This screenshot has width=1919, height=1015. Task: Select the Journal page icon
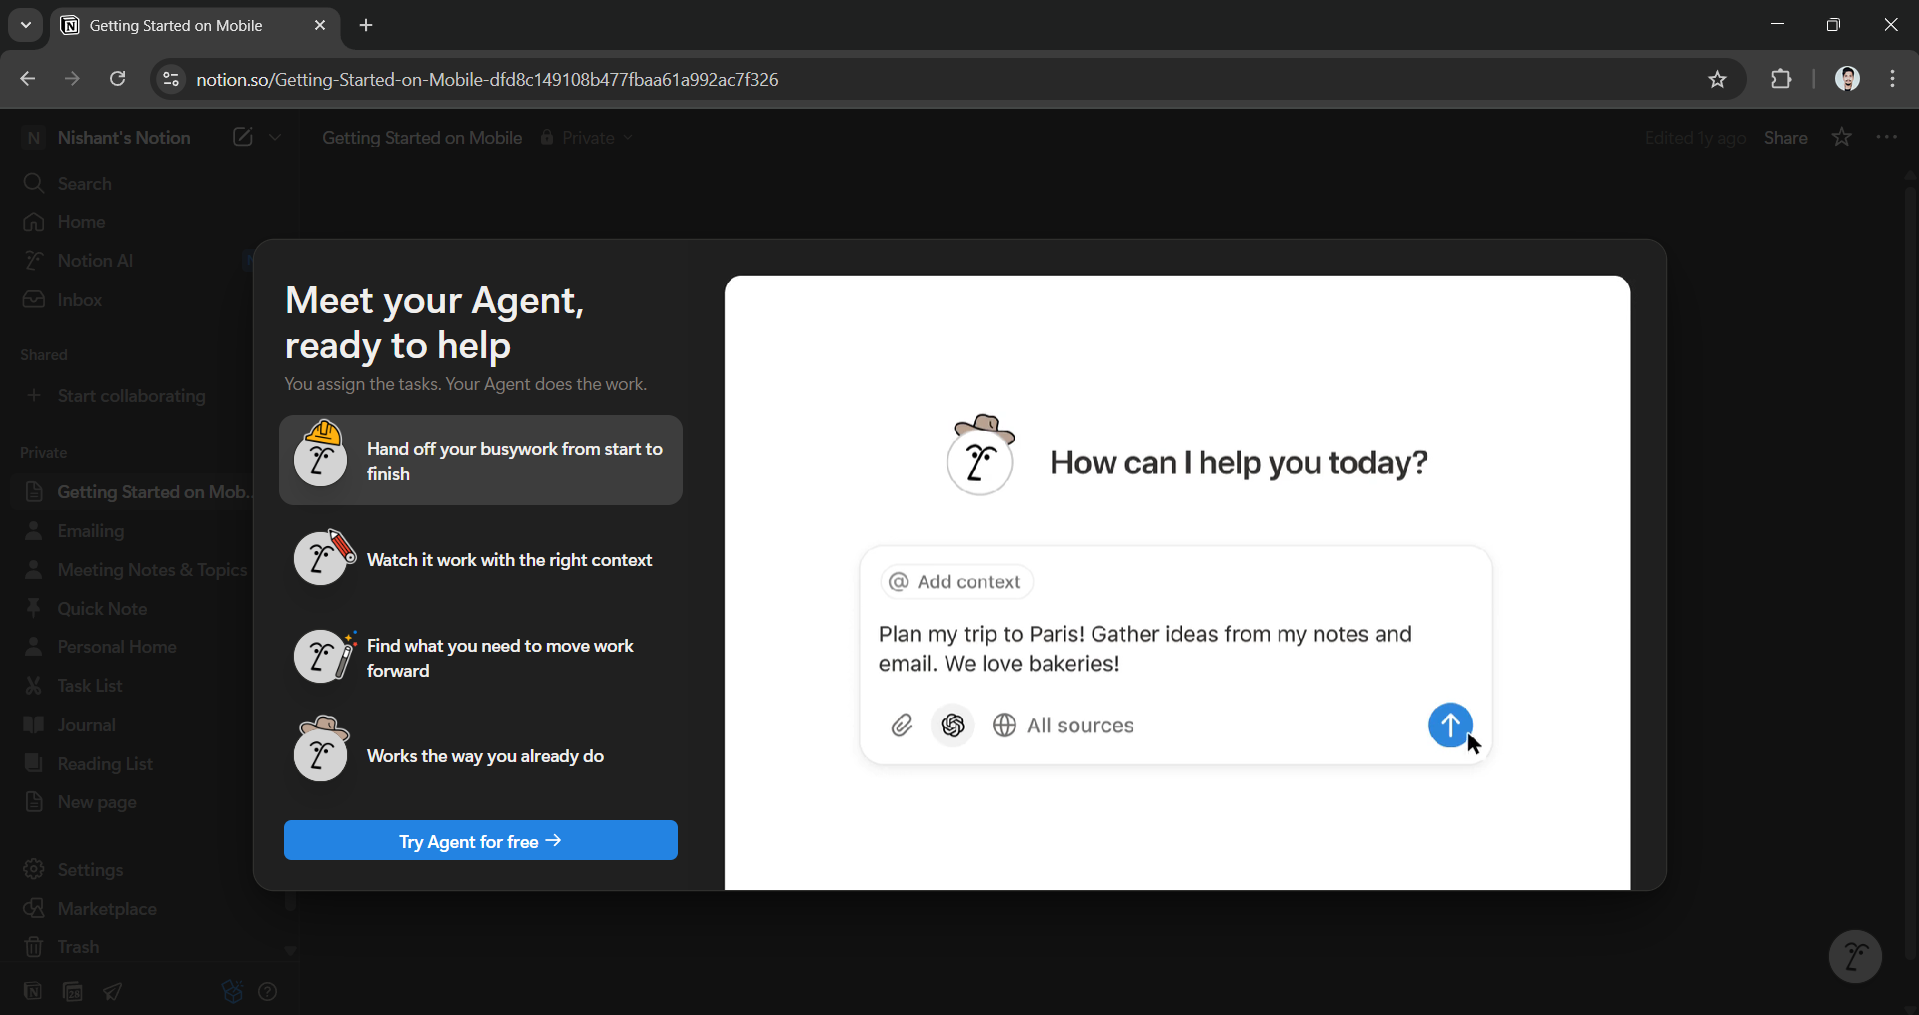pos(34,724)
